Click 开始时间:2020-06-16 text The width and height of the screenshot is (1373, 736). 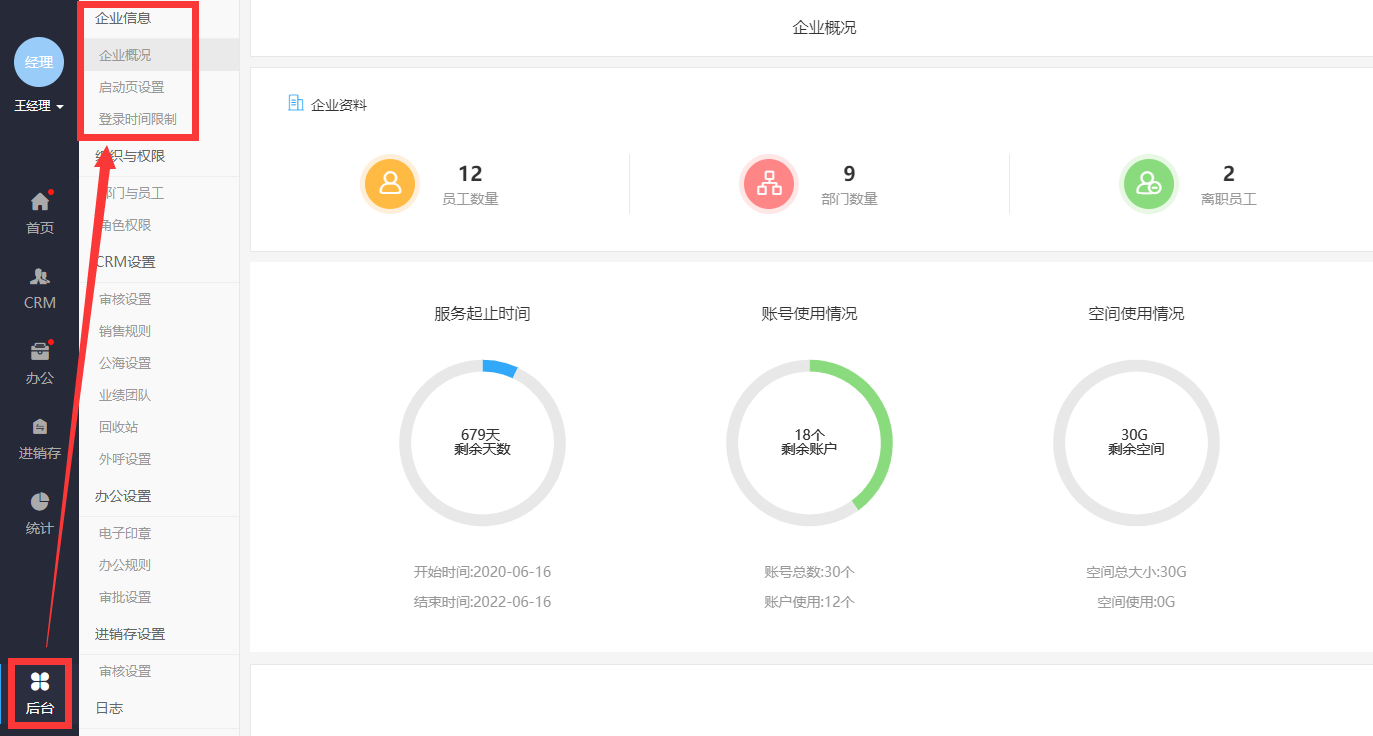[x=482, y=572]
